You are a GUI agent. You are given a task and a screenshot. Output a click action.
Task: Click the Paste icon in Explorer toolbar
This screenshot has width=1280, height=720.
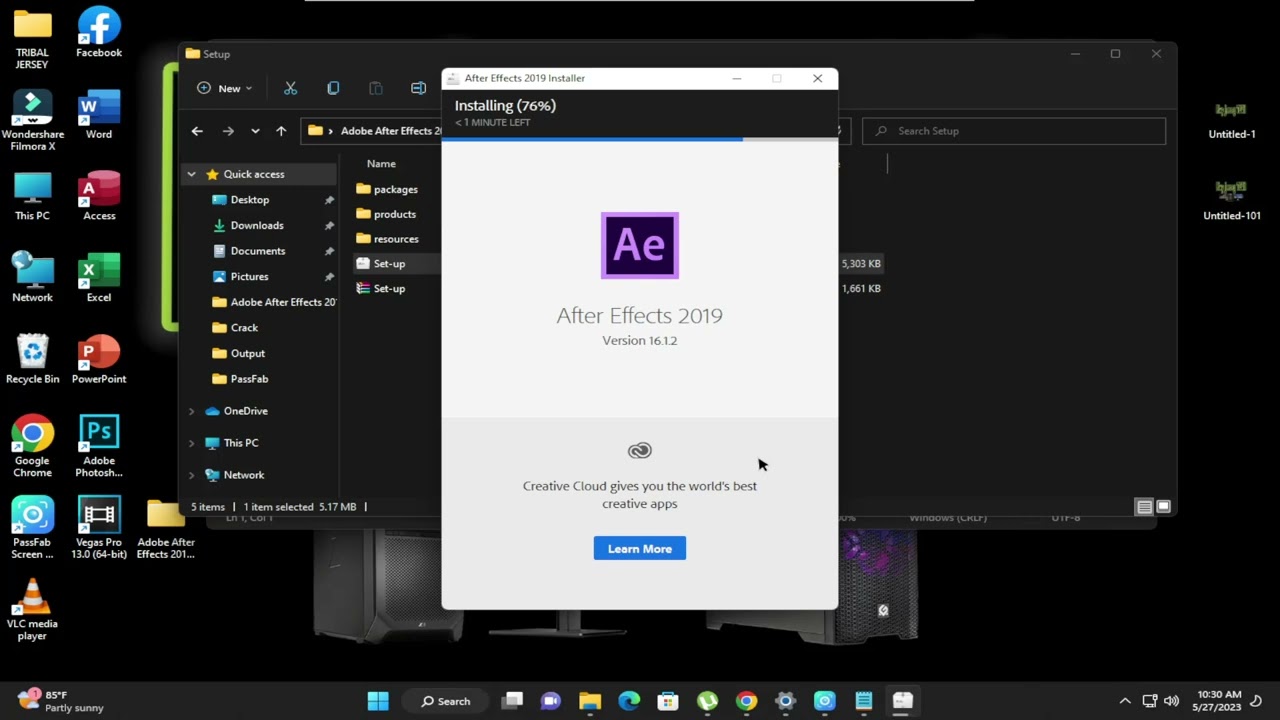[376, 88]
